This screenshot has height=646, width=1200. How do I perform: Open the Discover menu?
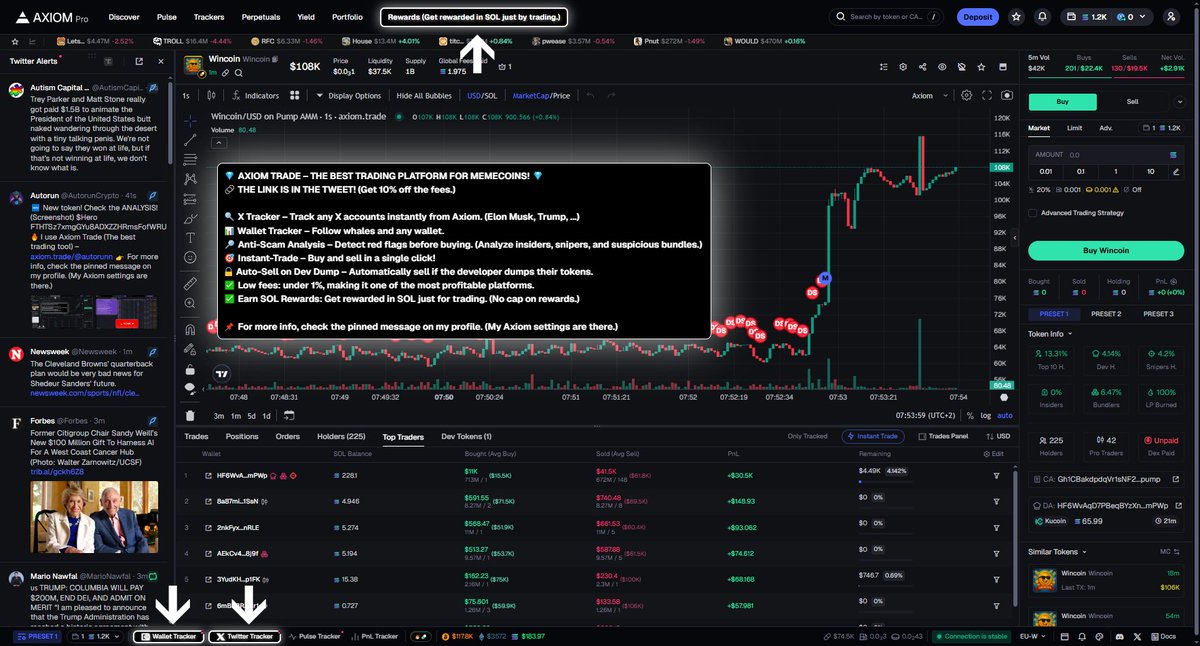[x=124, y=17]
